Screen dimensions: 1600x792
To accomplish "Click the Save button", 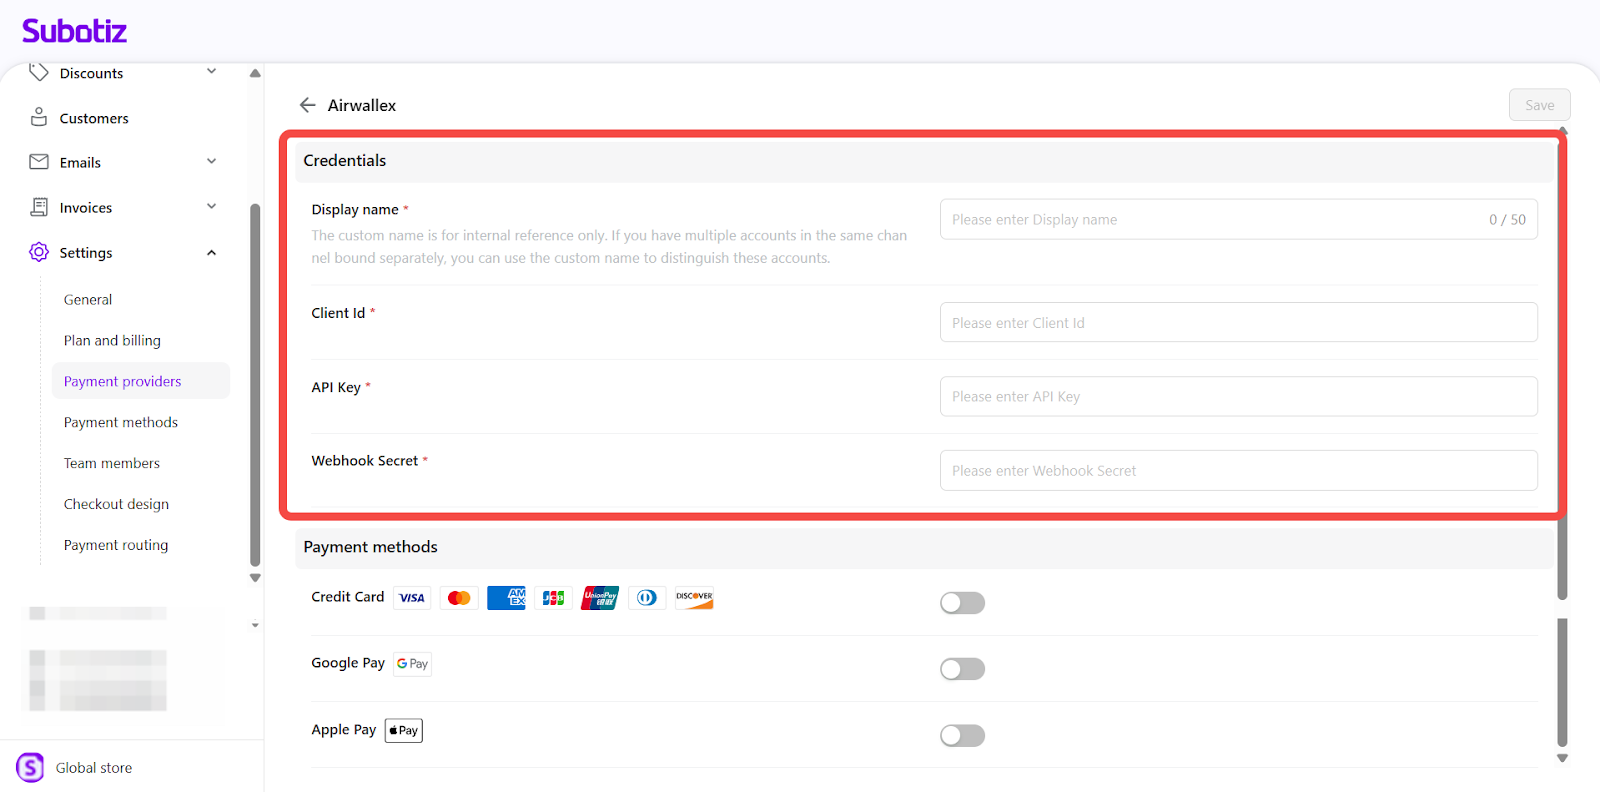I will coord(1539,105).
